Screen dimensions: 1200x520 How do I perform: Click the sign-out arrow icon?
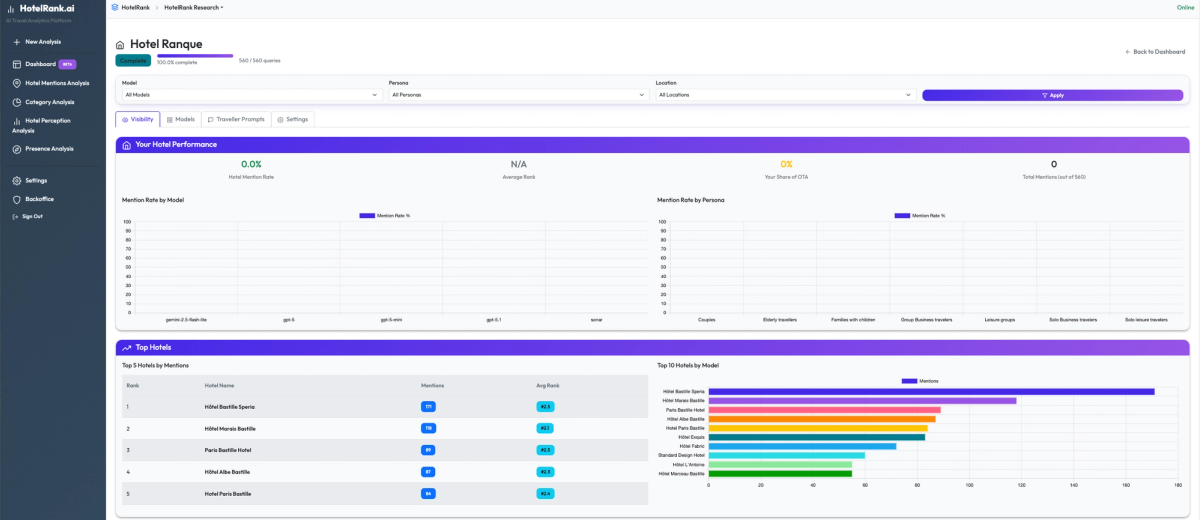(x=15, y=216)
